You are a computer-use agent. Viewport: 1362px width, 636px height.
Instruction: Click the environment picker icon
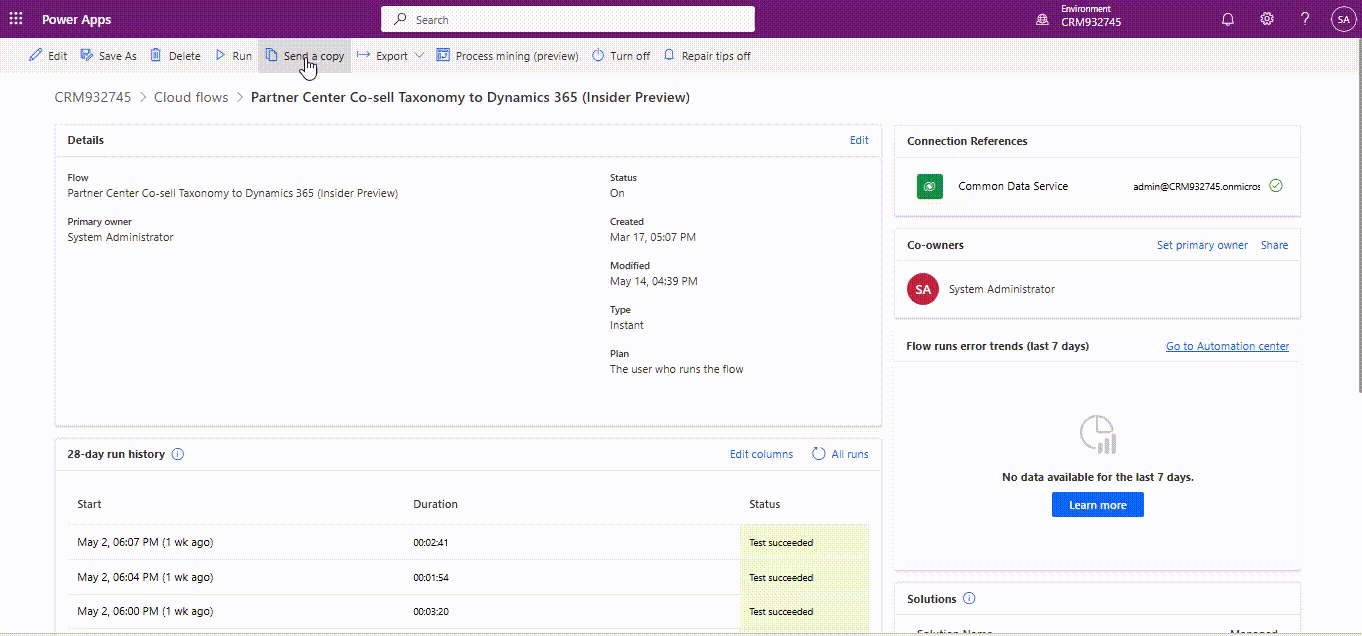click(1042, 19)
